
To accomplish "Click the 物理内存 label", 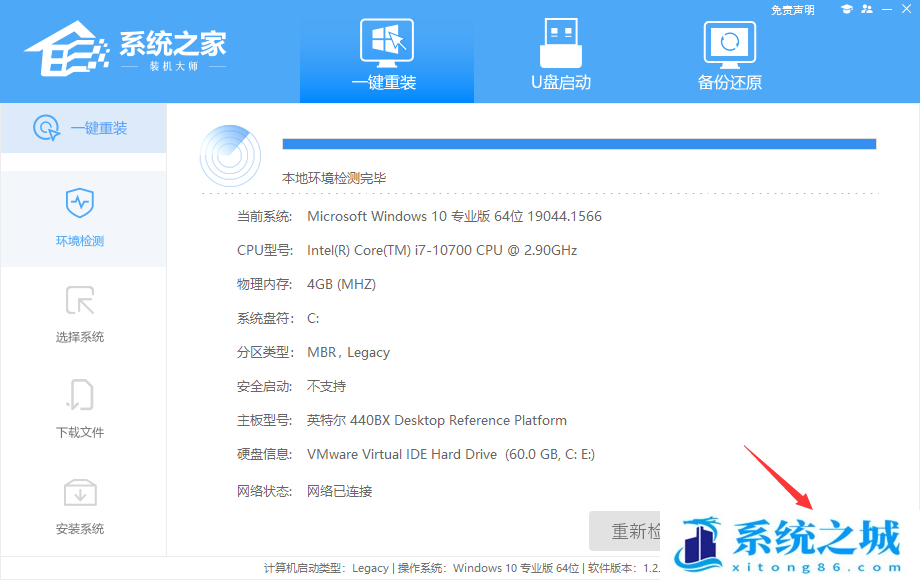I will pos(265,284).
